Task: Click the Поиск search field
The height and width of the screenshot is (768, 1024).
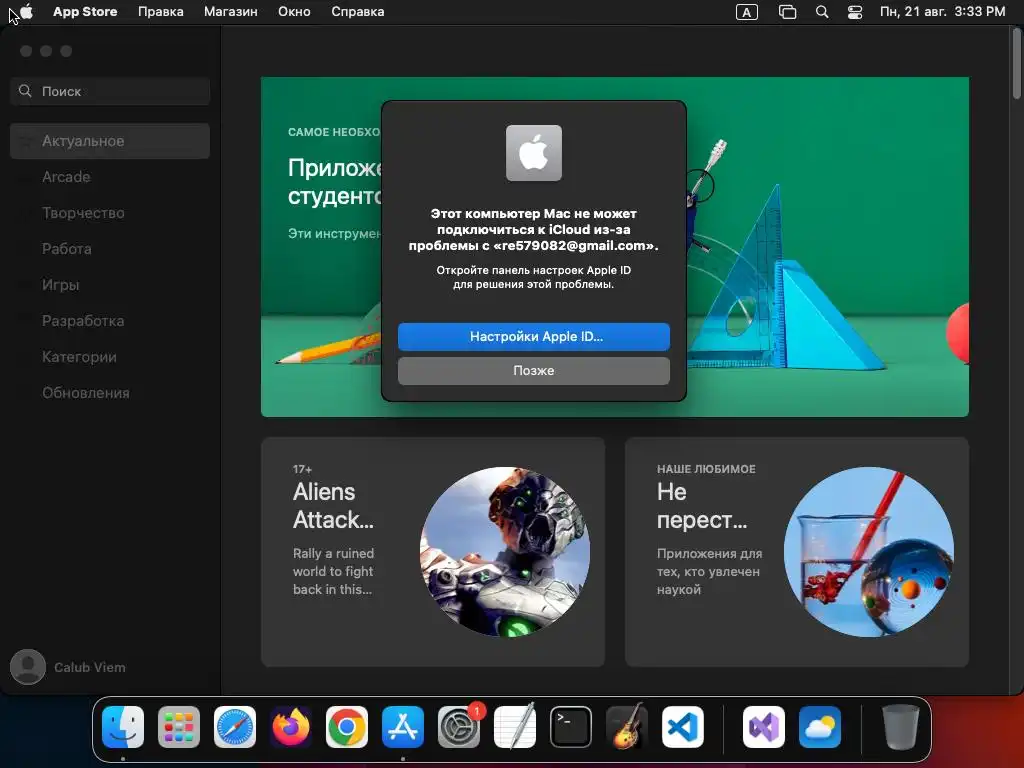Action: [110, 91]
